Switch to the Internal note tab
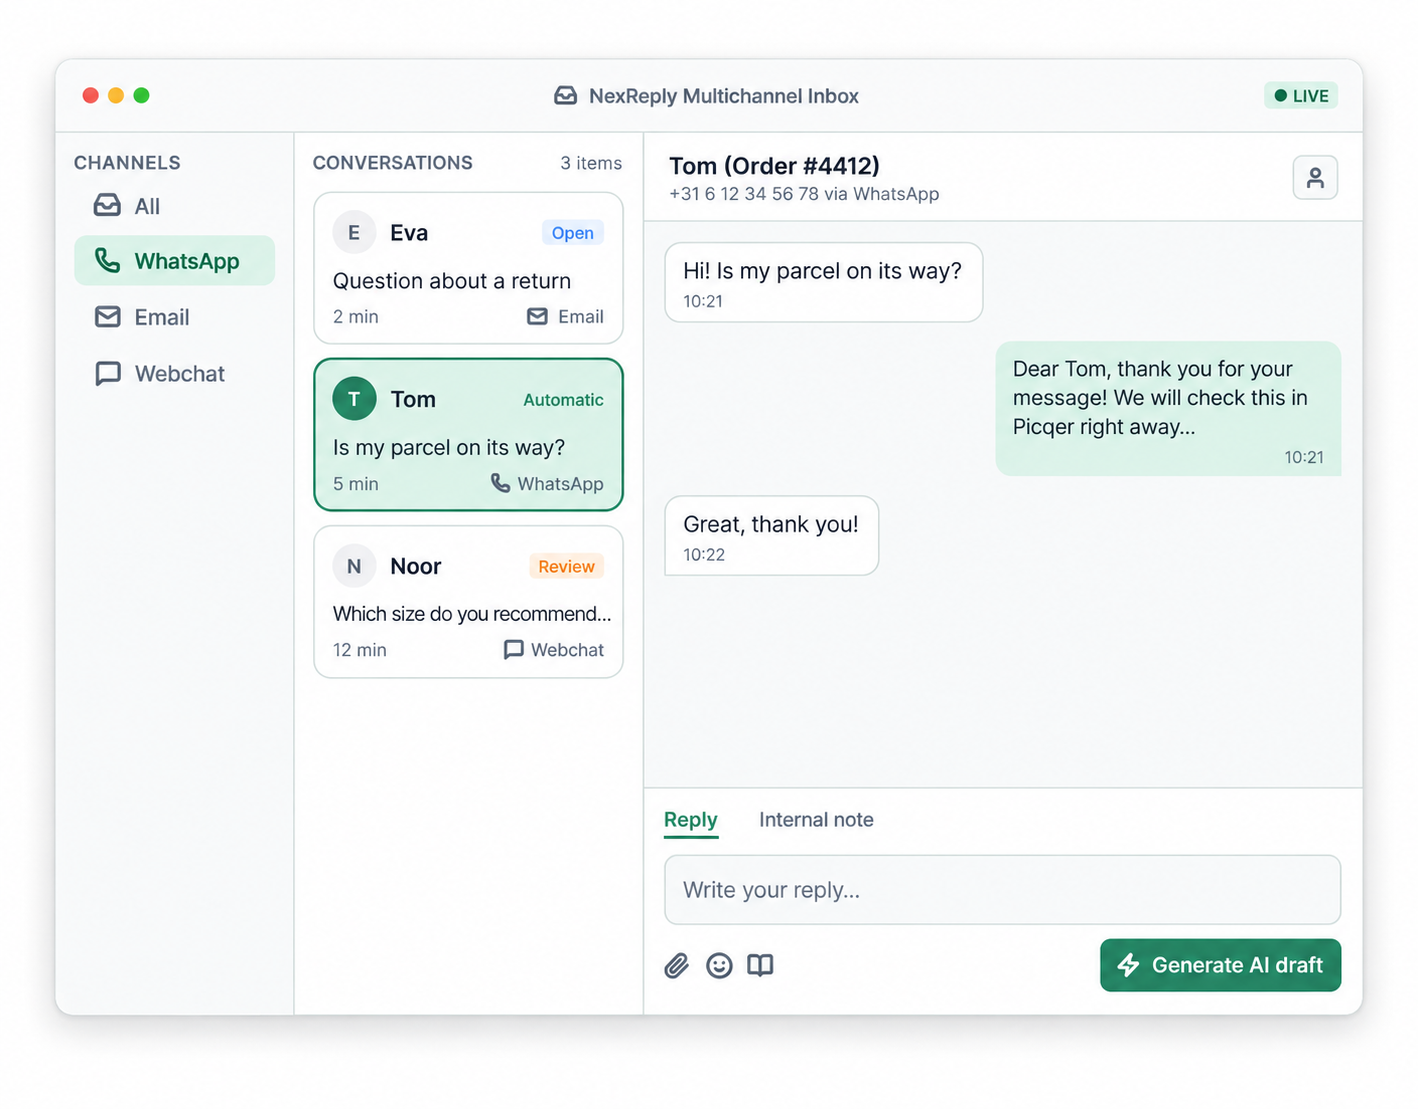 [x=816, y=820]
